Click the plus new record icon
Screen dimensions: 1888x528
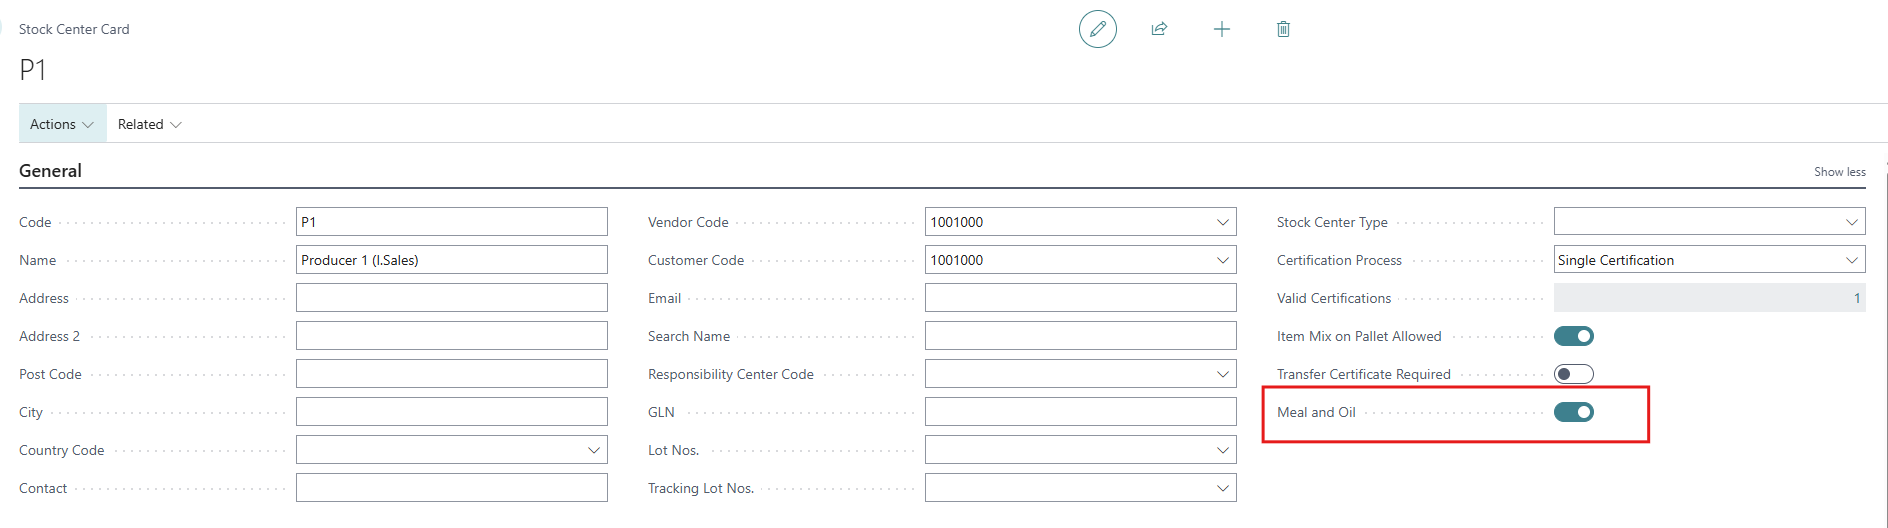[1221, 29]
